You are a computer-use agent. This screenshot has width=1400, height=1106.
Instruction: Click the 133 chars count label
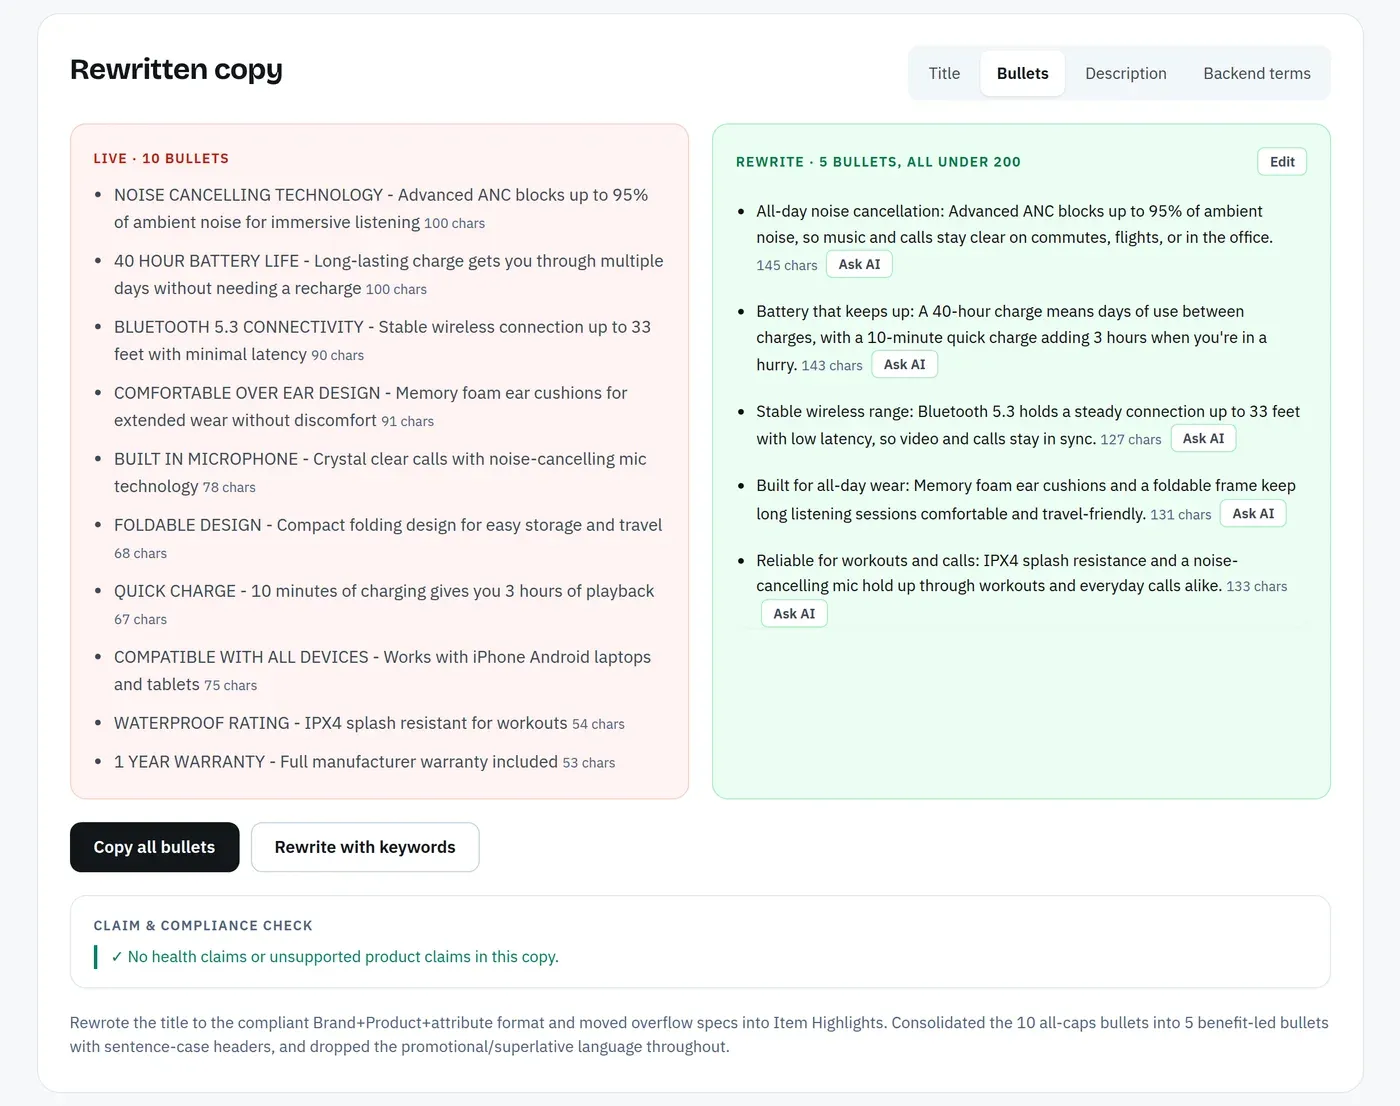pyautogui.click(x=1257, y=586)
